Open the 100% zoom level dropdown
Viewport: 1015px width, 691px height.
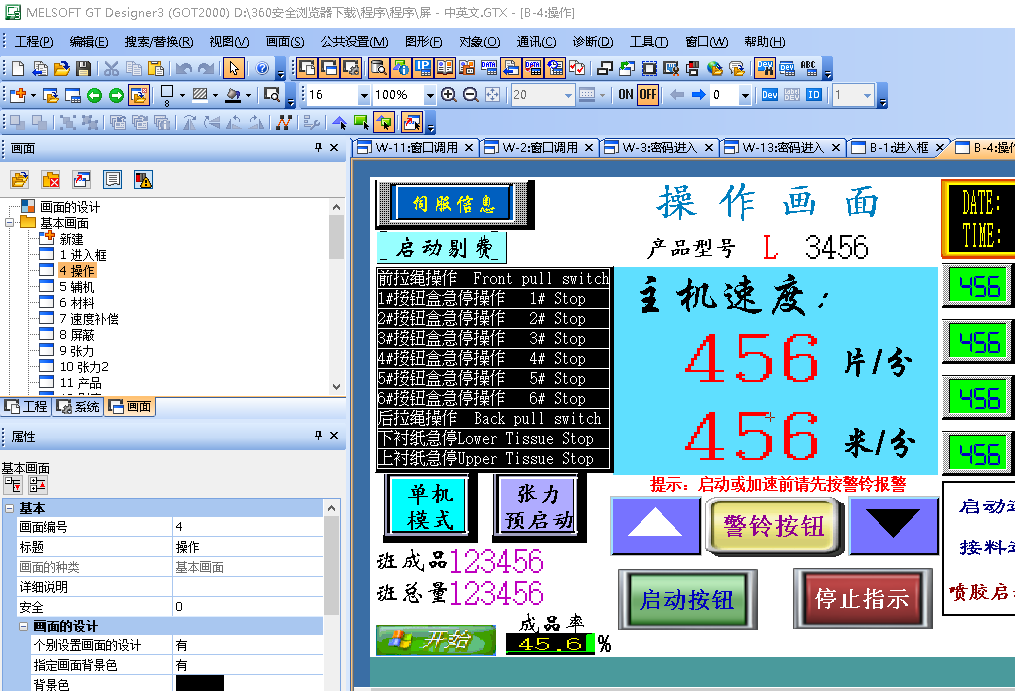coord(430,95)
